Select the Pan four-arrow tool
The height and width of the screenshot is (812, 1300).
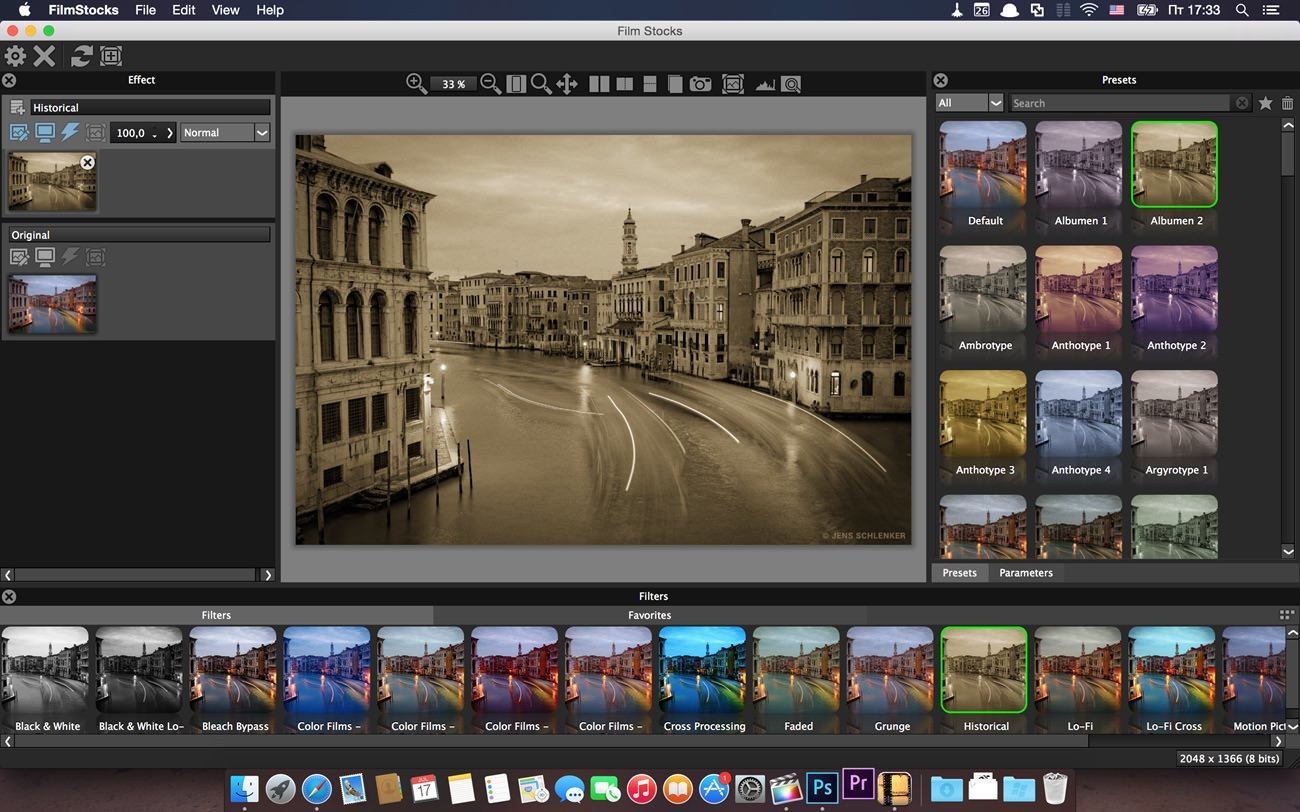(567, 84)
